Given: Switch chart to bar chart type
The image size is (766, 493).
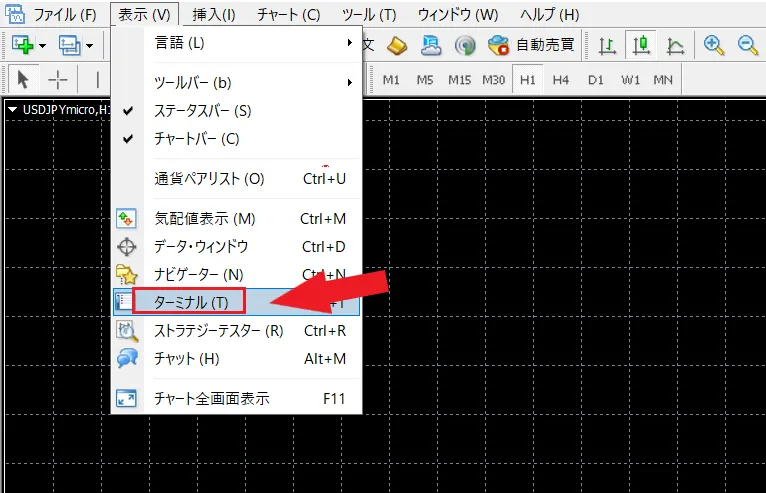Looking at the screenshot, I should pyautogui.click(x=607, y=45).
